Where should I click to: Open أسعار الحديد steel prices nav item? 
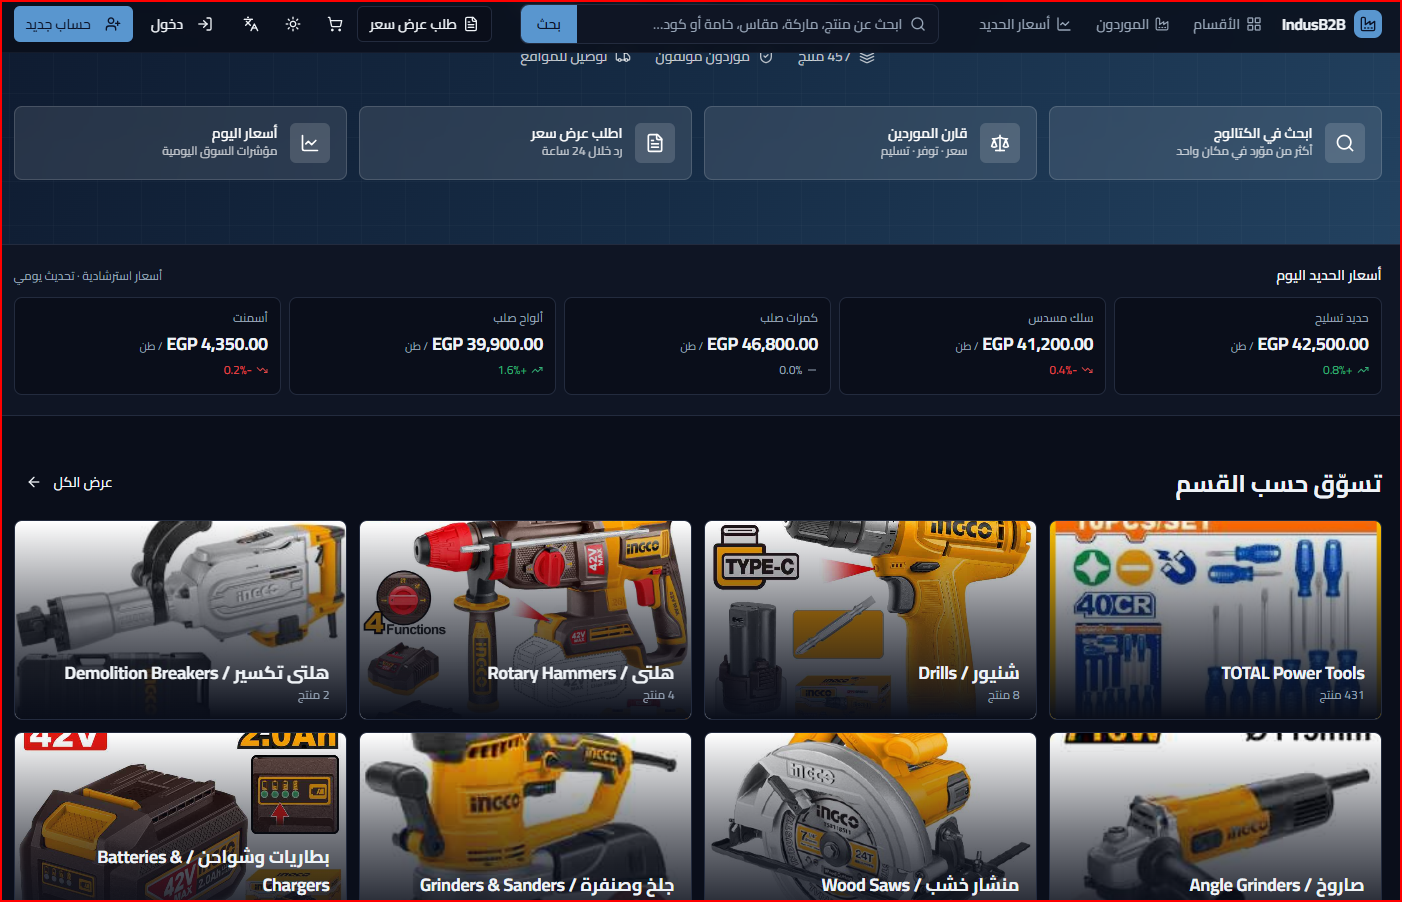coord(1025,24)
